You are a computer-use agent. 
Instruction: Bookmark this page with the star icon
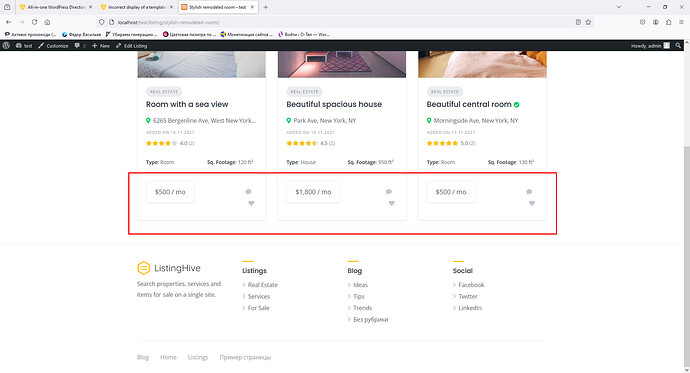coord(588,22)
